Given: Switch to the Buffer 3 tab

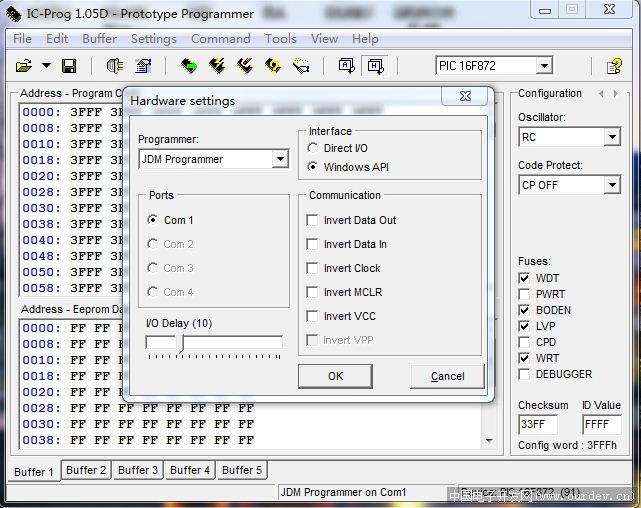Looking at the screenshot, I should pyautogui.click(x=138, y=470).
